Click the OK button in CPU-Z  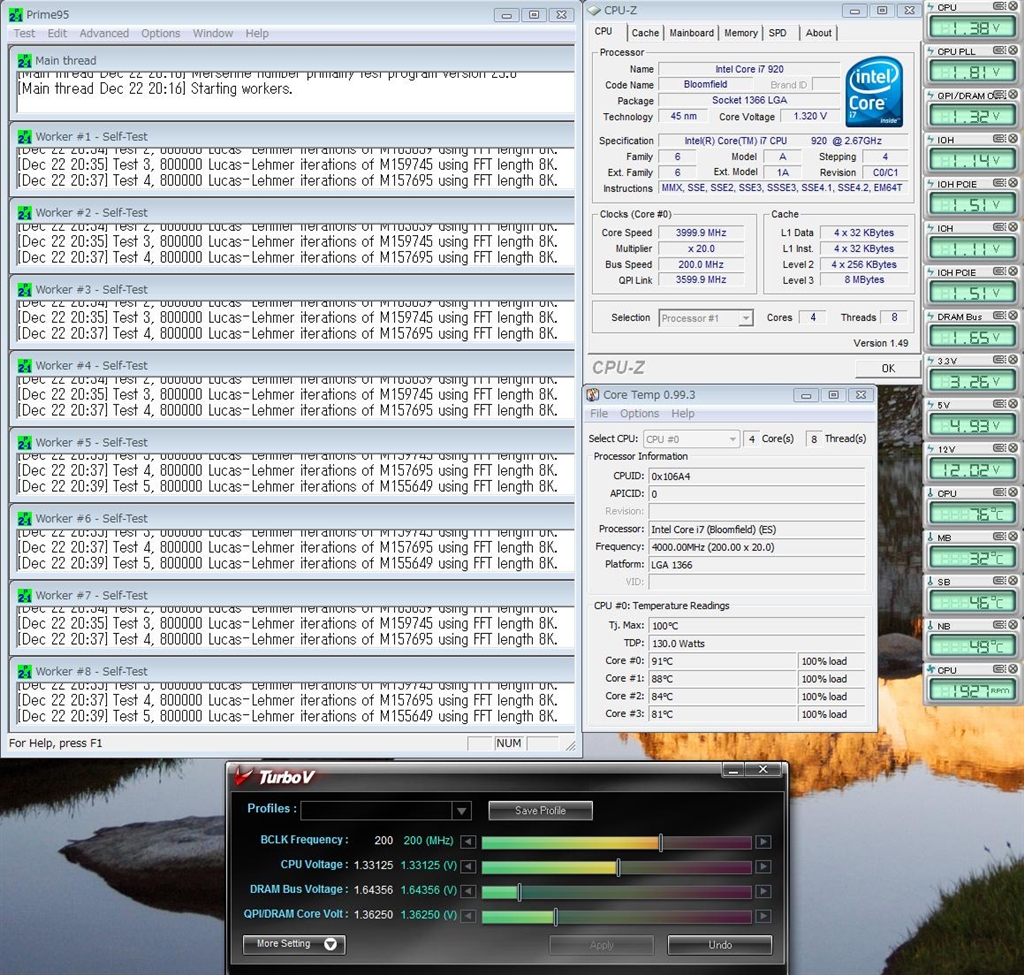point(887,368)
